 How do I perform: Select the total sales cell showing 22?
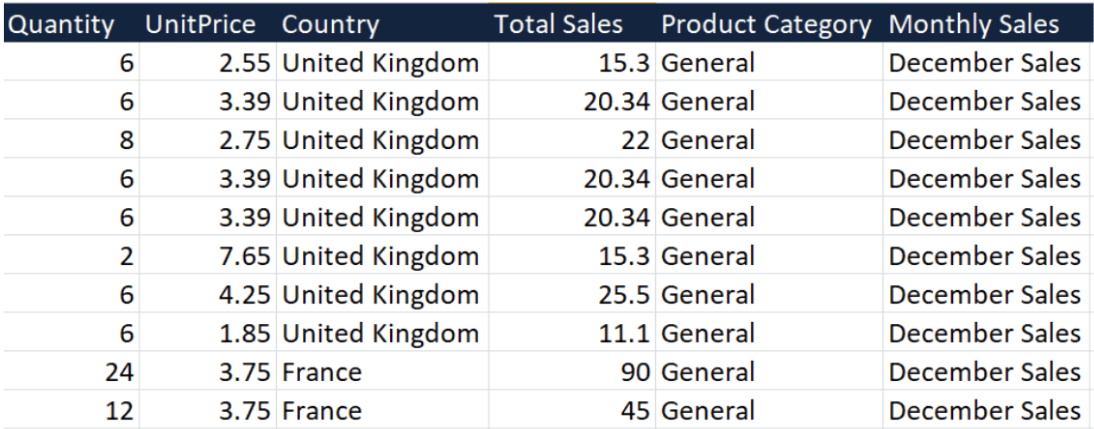[x=635, y=140]
